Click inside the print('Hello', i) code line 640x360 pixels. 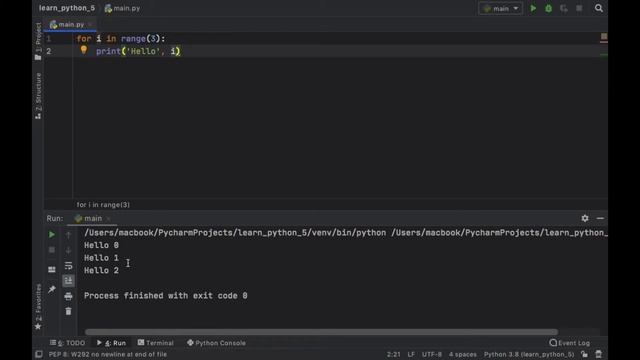[x=138, y=51]
